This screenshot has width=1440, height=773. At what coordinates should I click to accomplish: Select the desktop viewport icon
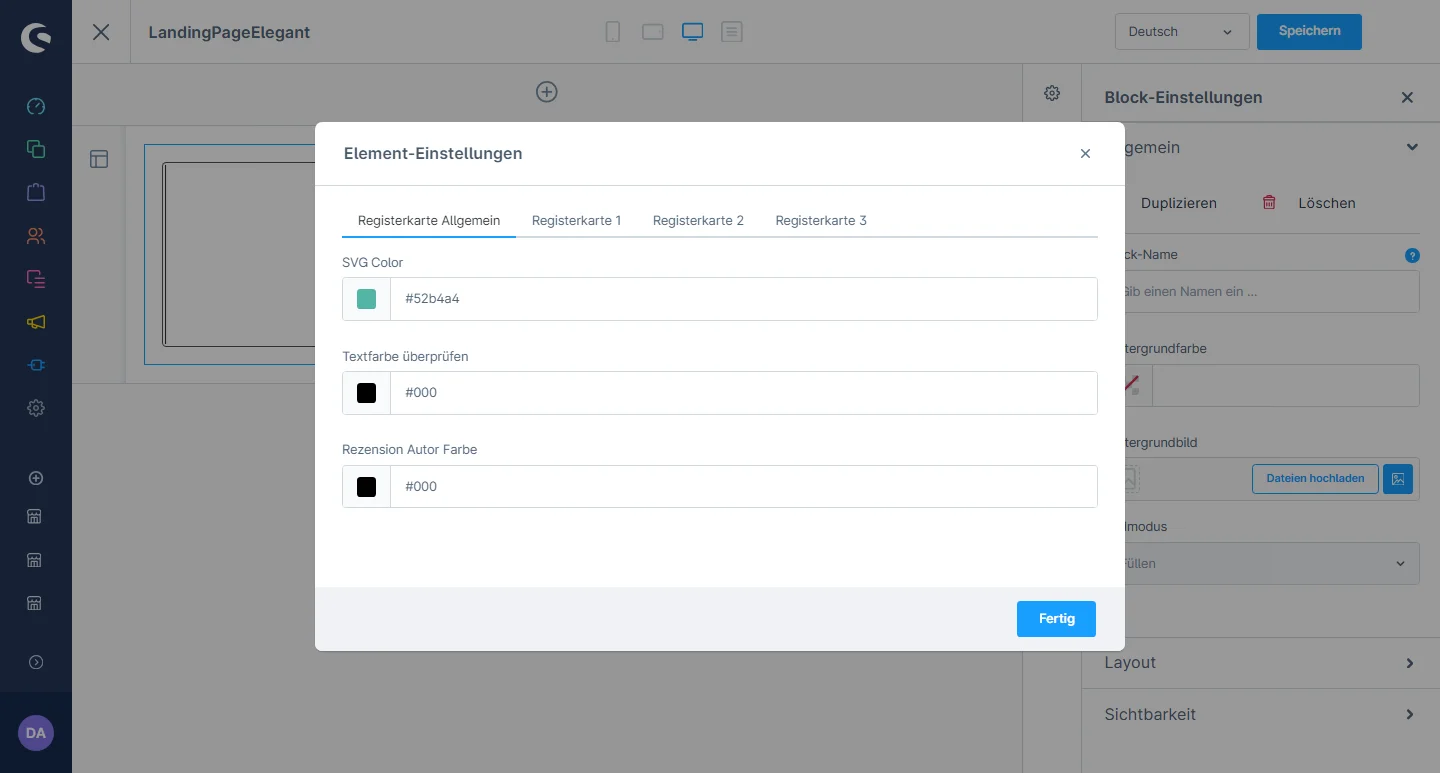(x=692, y=32)
